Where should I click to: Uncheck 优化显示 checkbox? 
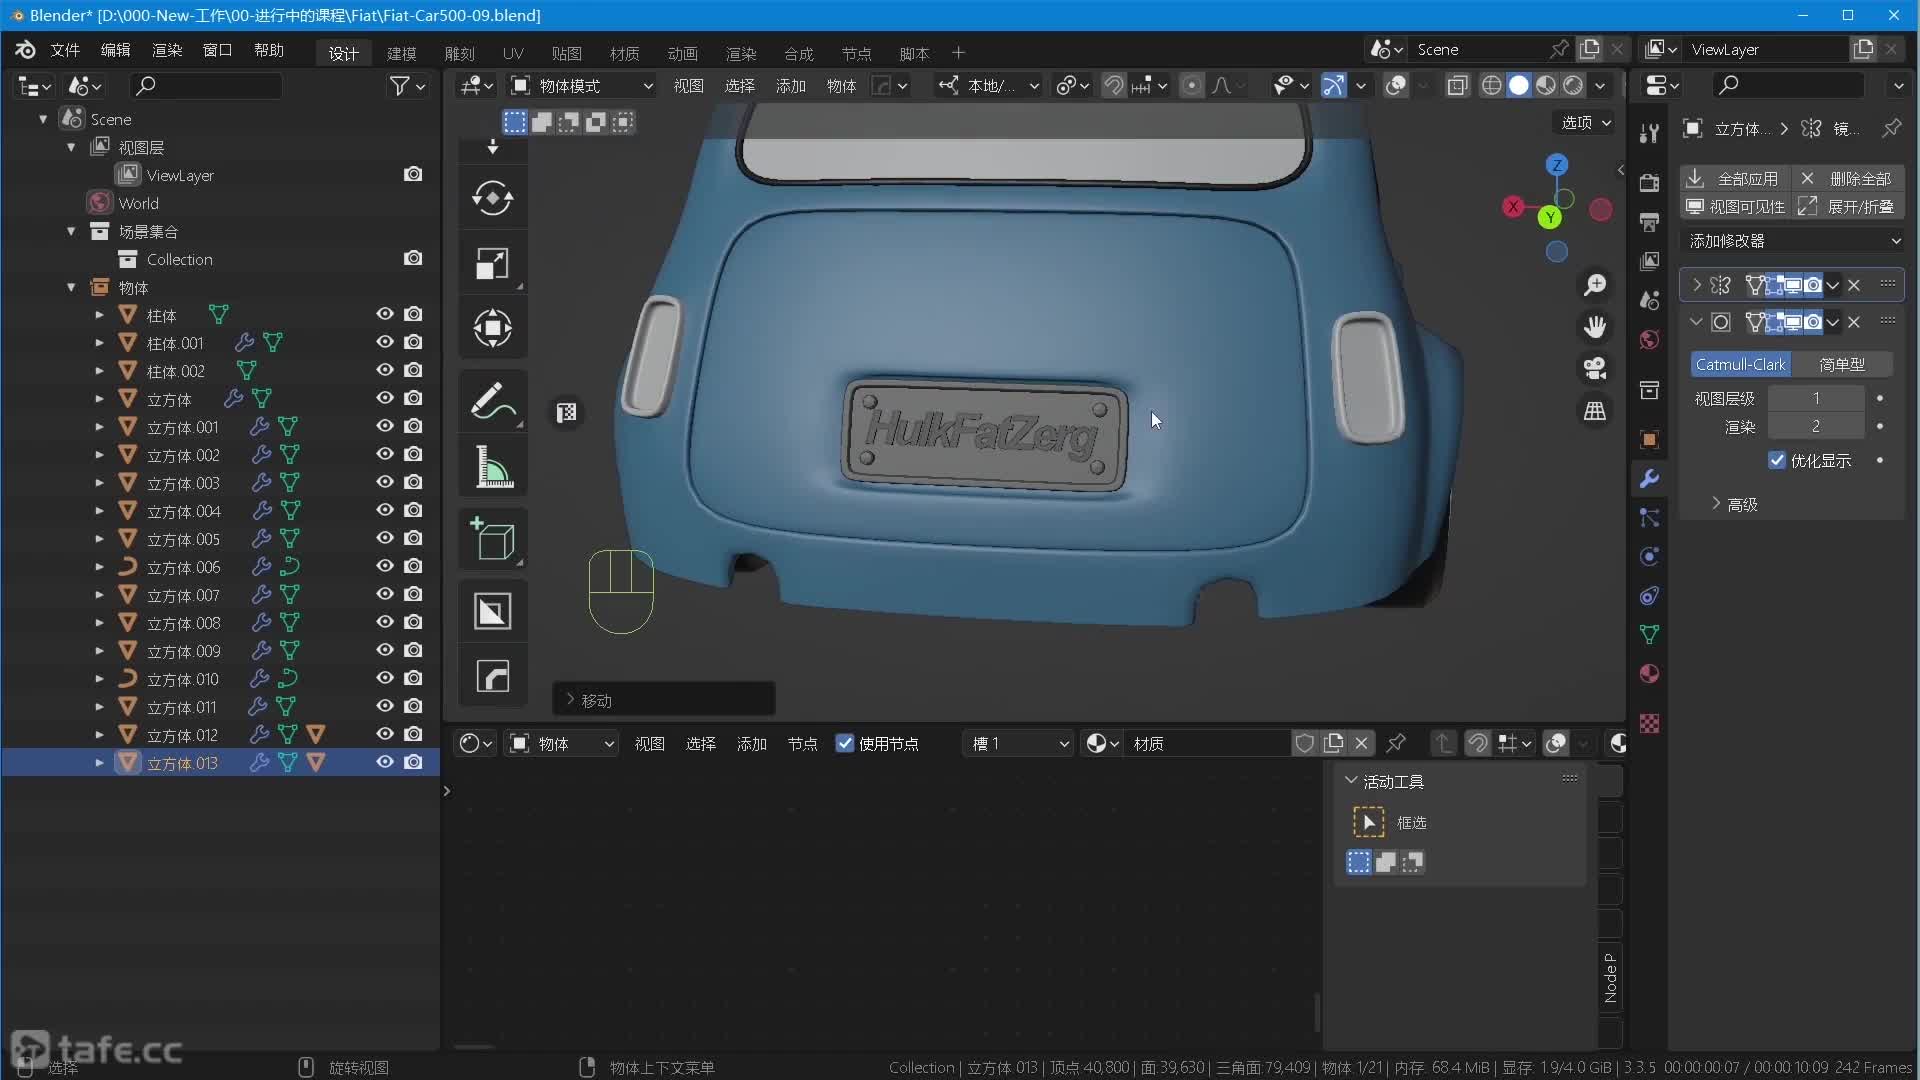tap(1777, 460)
